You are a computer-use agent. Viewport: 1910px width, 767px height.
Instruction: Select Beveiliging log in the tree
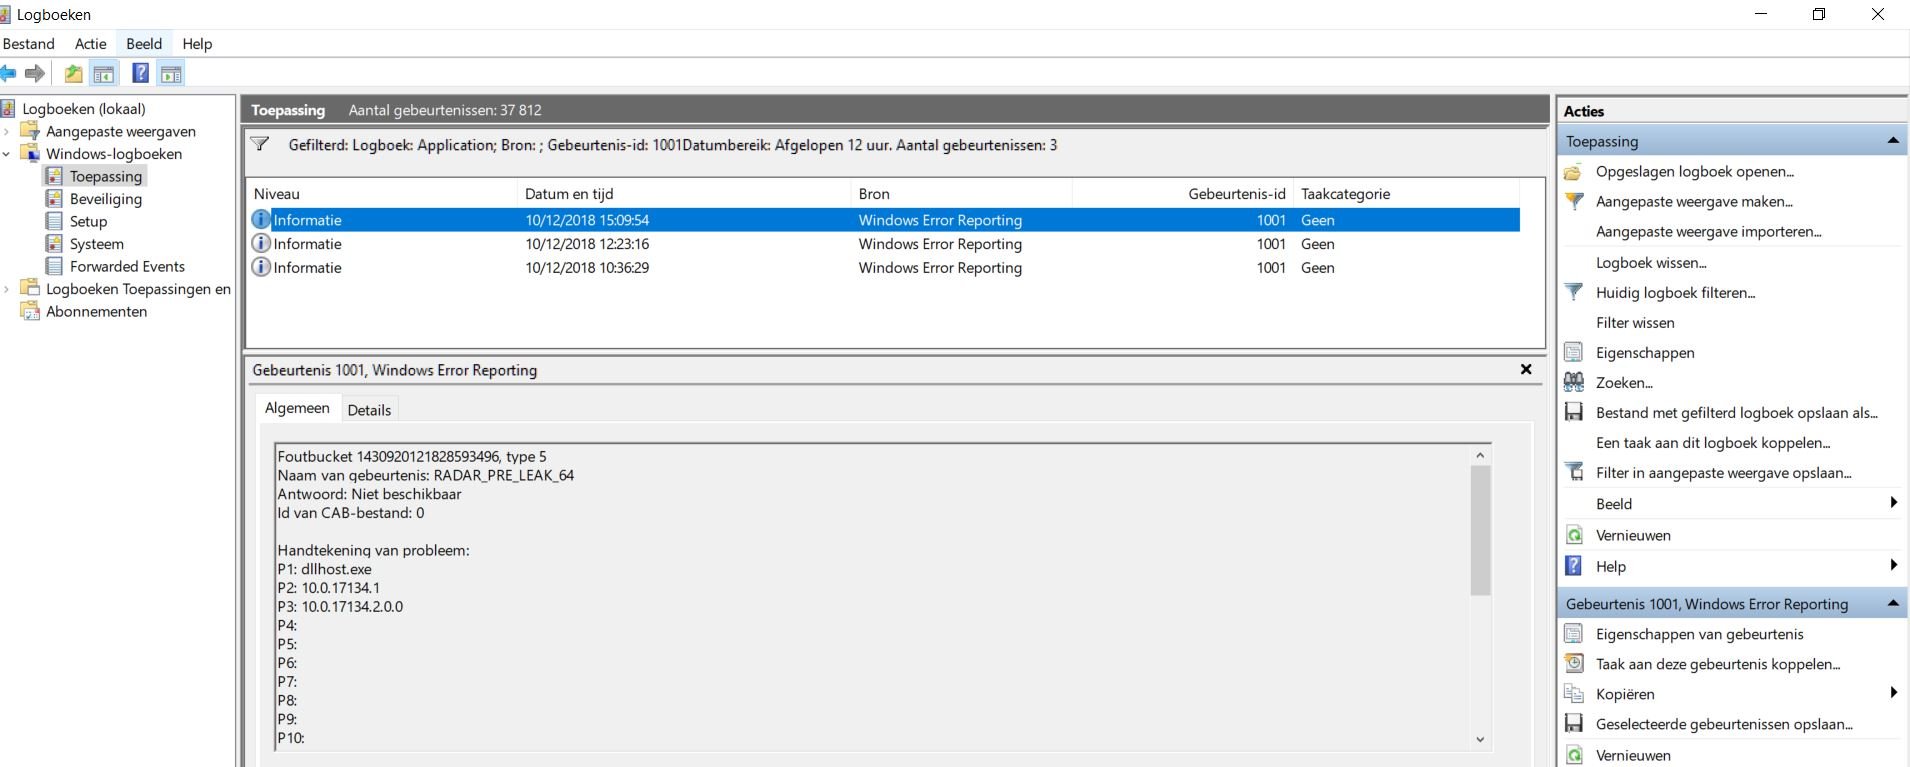click(x=106, y=199)
